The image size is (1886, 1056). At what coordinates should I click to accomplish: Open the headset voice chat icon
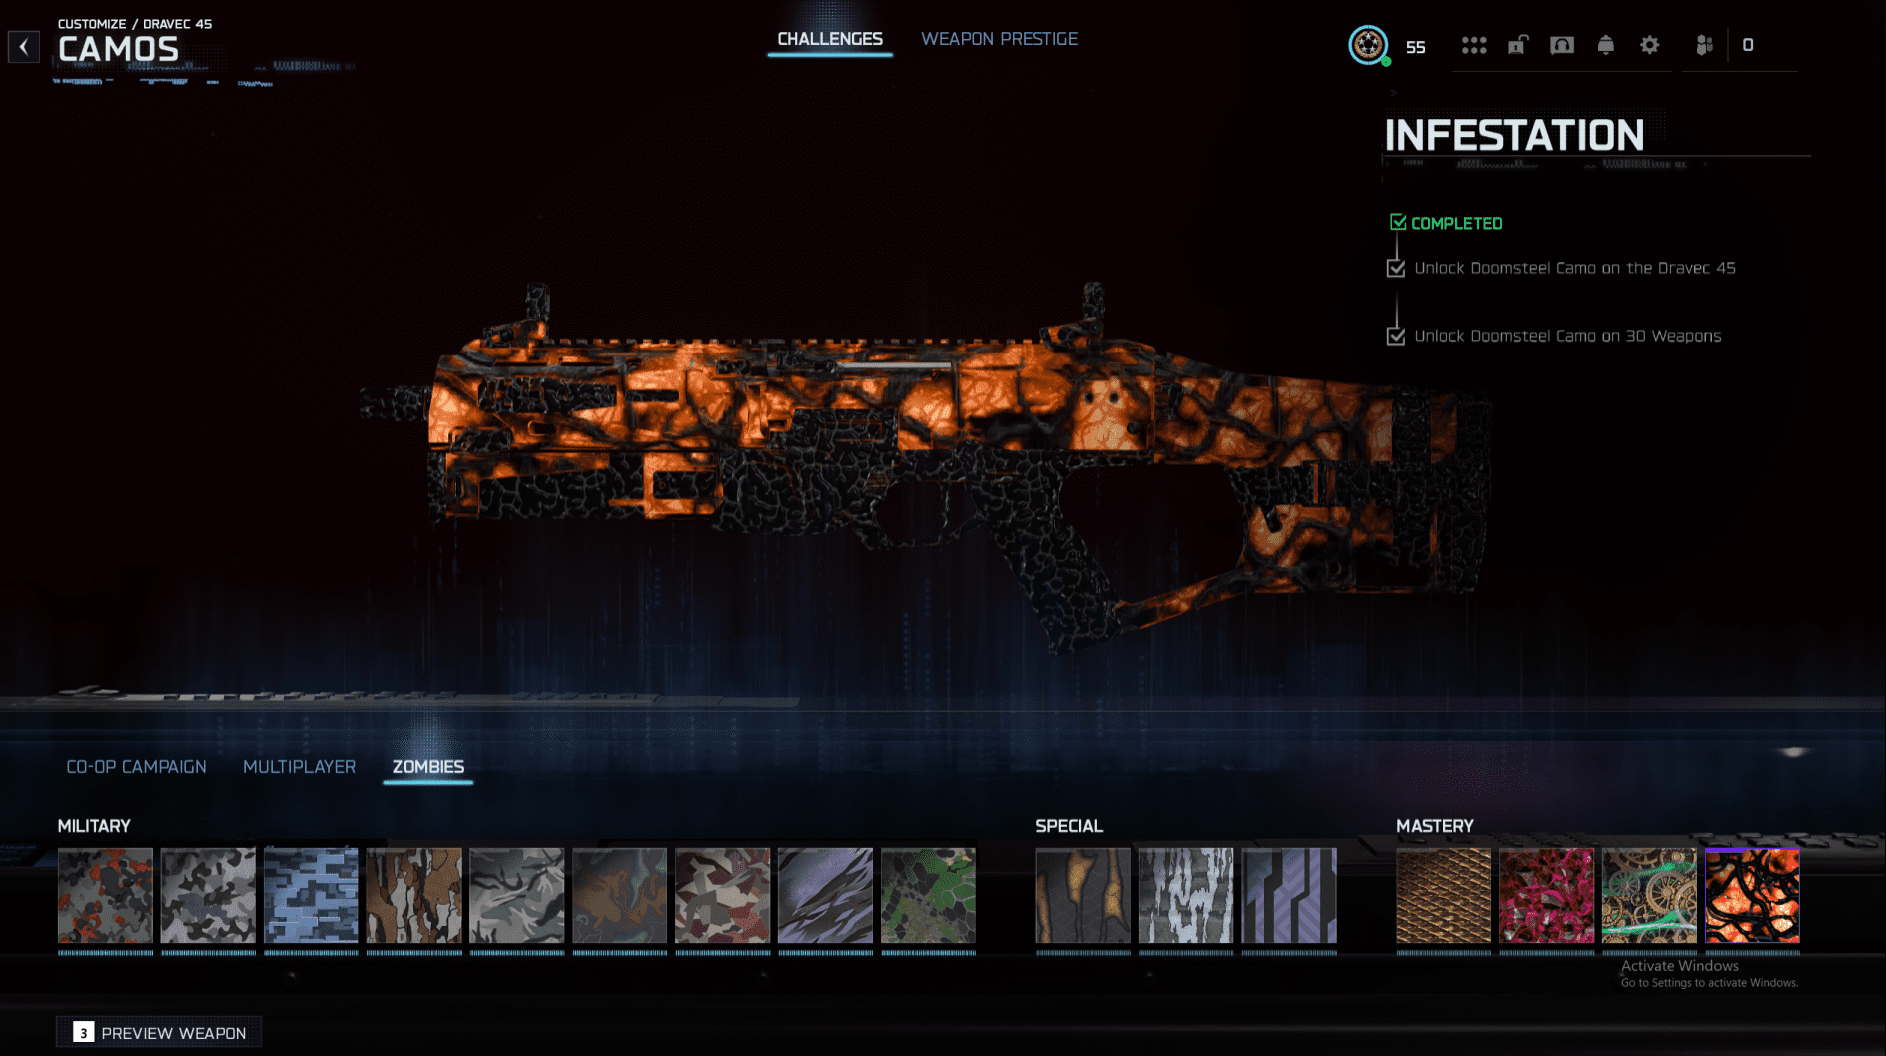point(1561,45)
